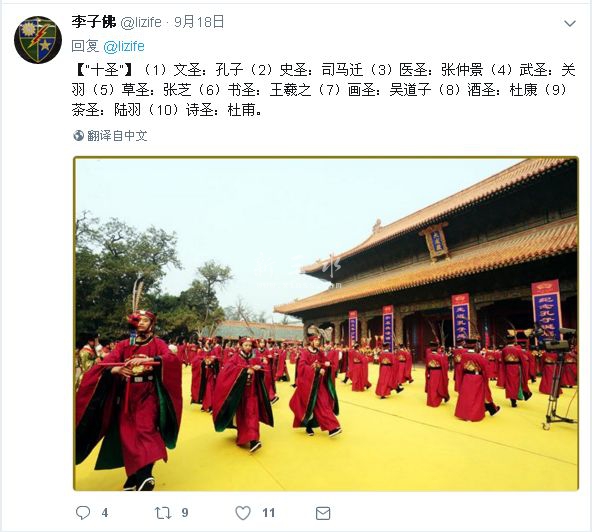This screenshot has width=592, height=532.
Task: Like the tweet with the heart icon
Action: [x=243, y=513]
